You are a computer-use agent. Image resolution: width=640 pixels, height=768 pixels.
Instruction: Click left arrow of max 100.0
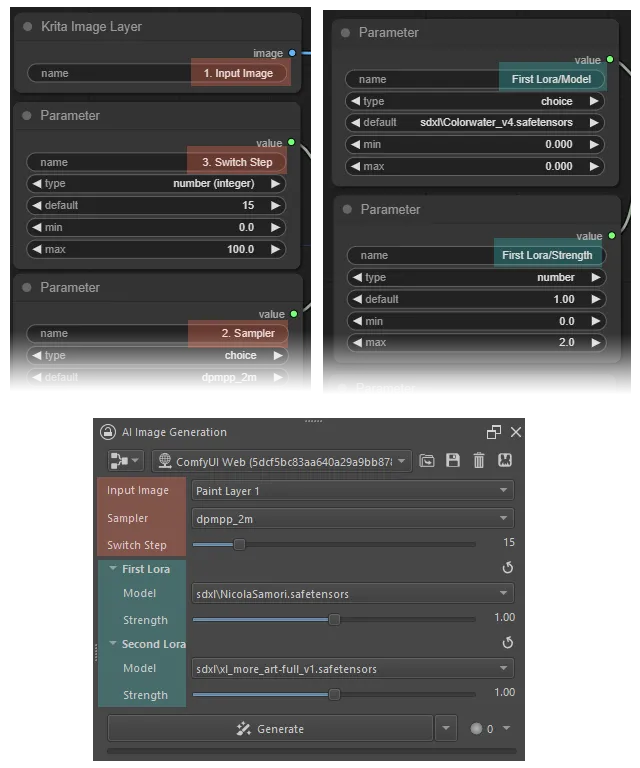point(37,249)
